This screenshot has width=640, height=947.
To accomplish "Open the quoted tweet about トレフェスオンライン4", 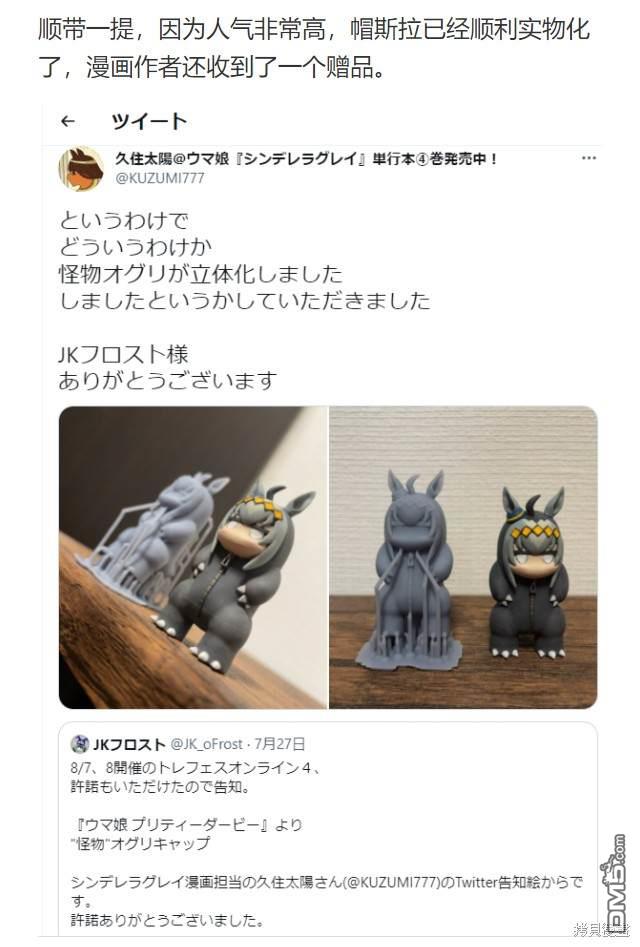I will coord(328,827).
